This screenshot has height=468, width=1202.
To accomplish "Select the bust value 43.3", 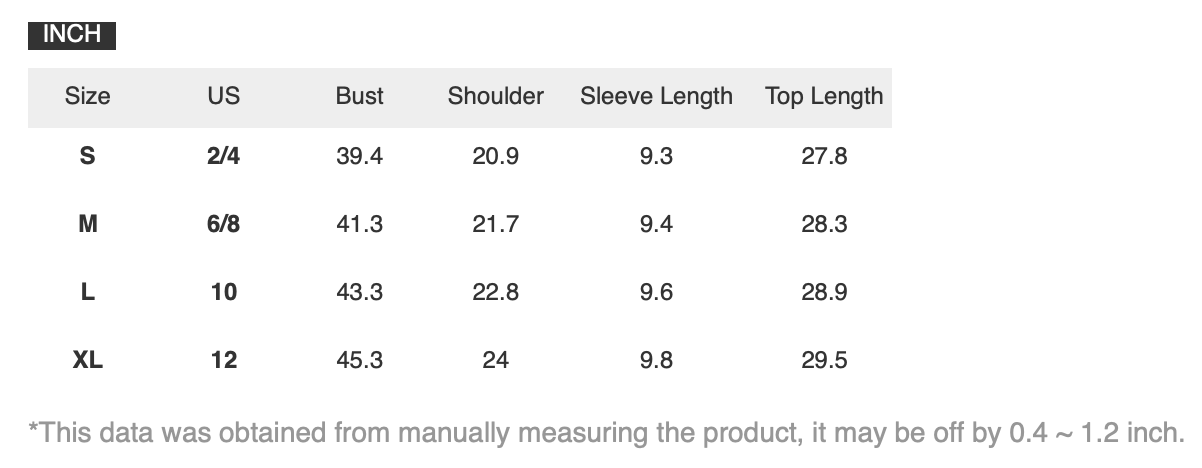I will pos(360,292).
